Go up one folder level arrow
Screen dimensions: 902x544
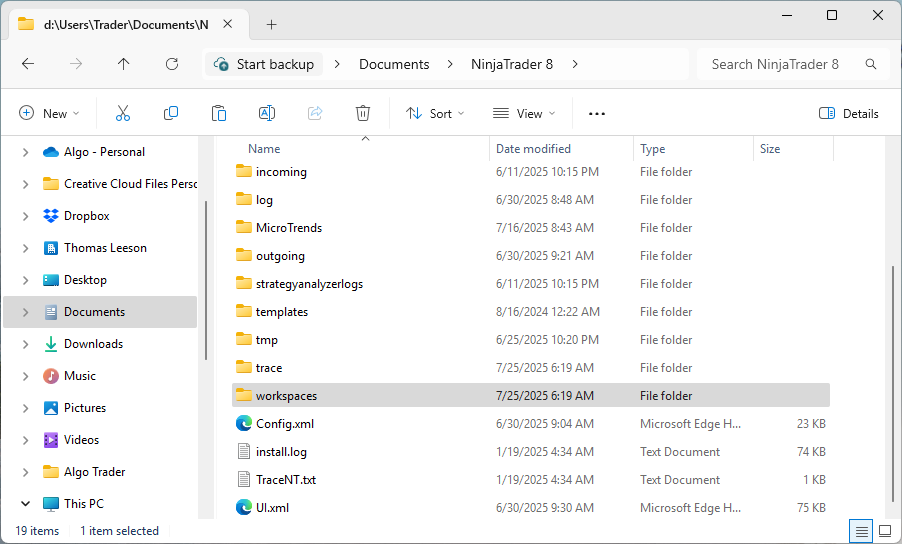point(124,64)
